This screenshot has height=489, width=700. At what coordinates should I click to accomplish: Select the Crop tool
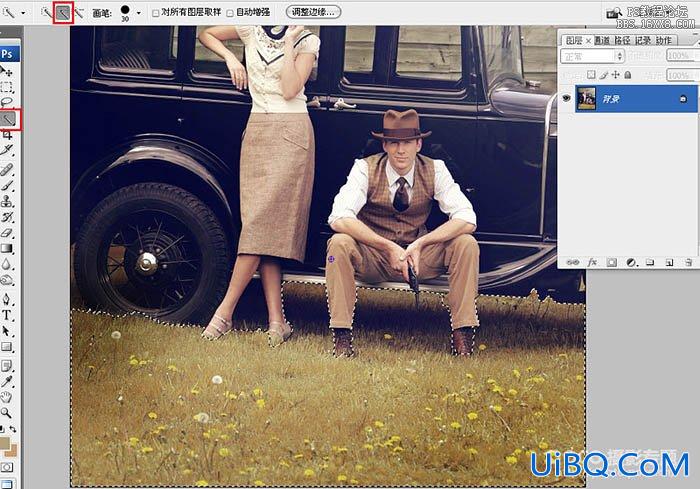7,135
